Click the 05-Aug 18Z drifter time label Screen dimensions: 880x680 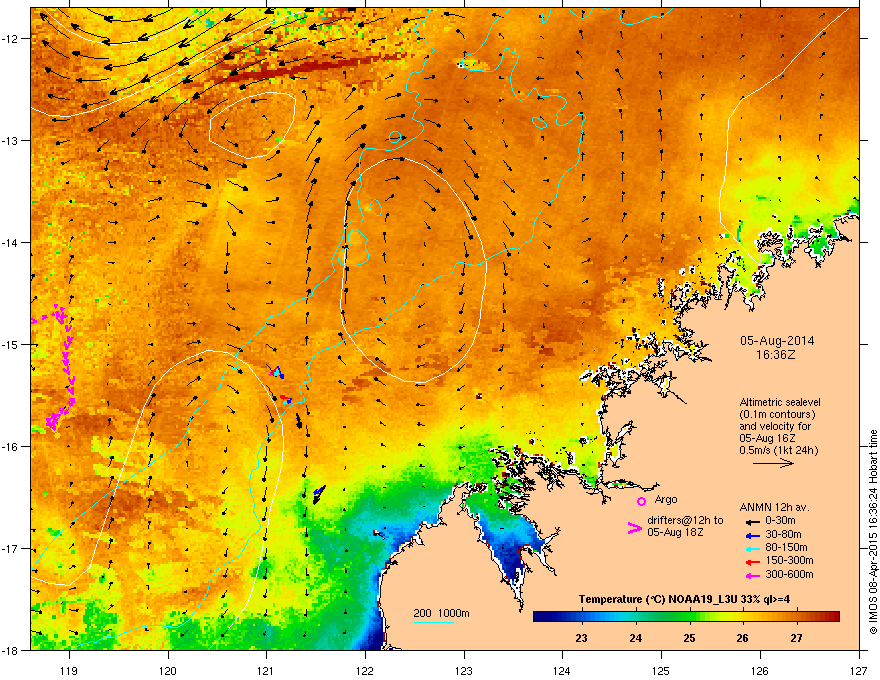click(675, 532)
